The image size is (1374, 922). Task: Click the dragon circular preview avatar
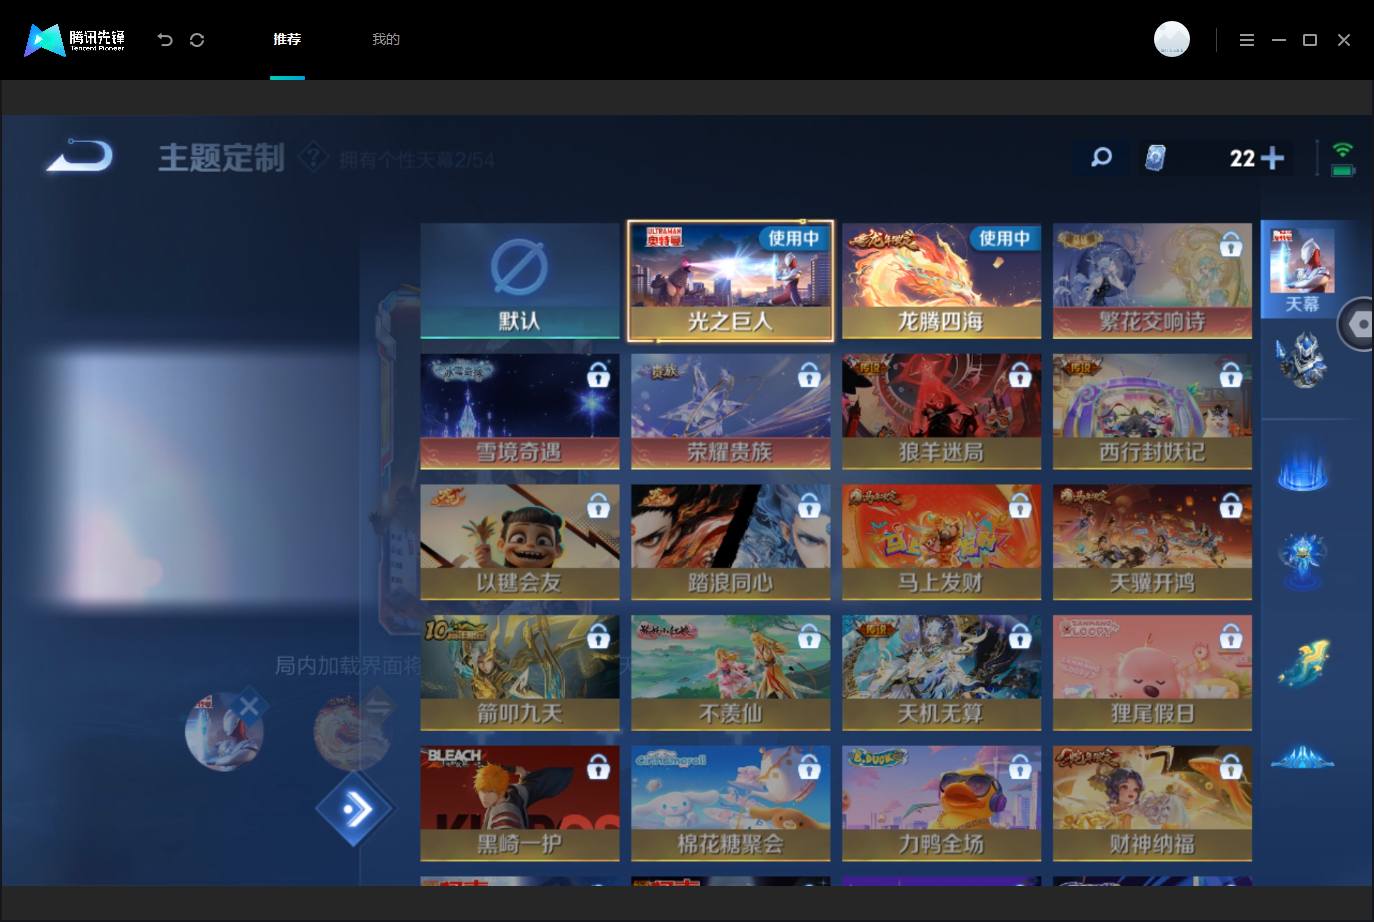pyautogui.click(x=353, y=732)
